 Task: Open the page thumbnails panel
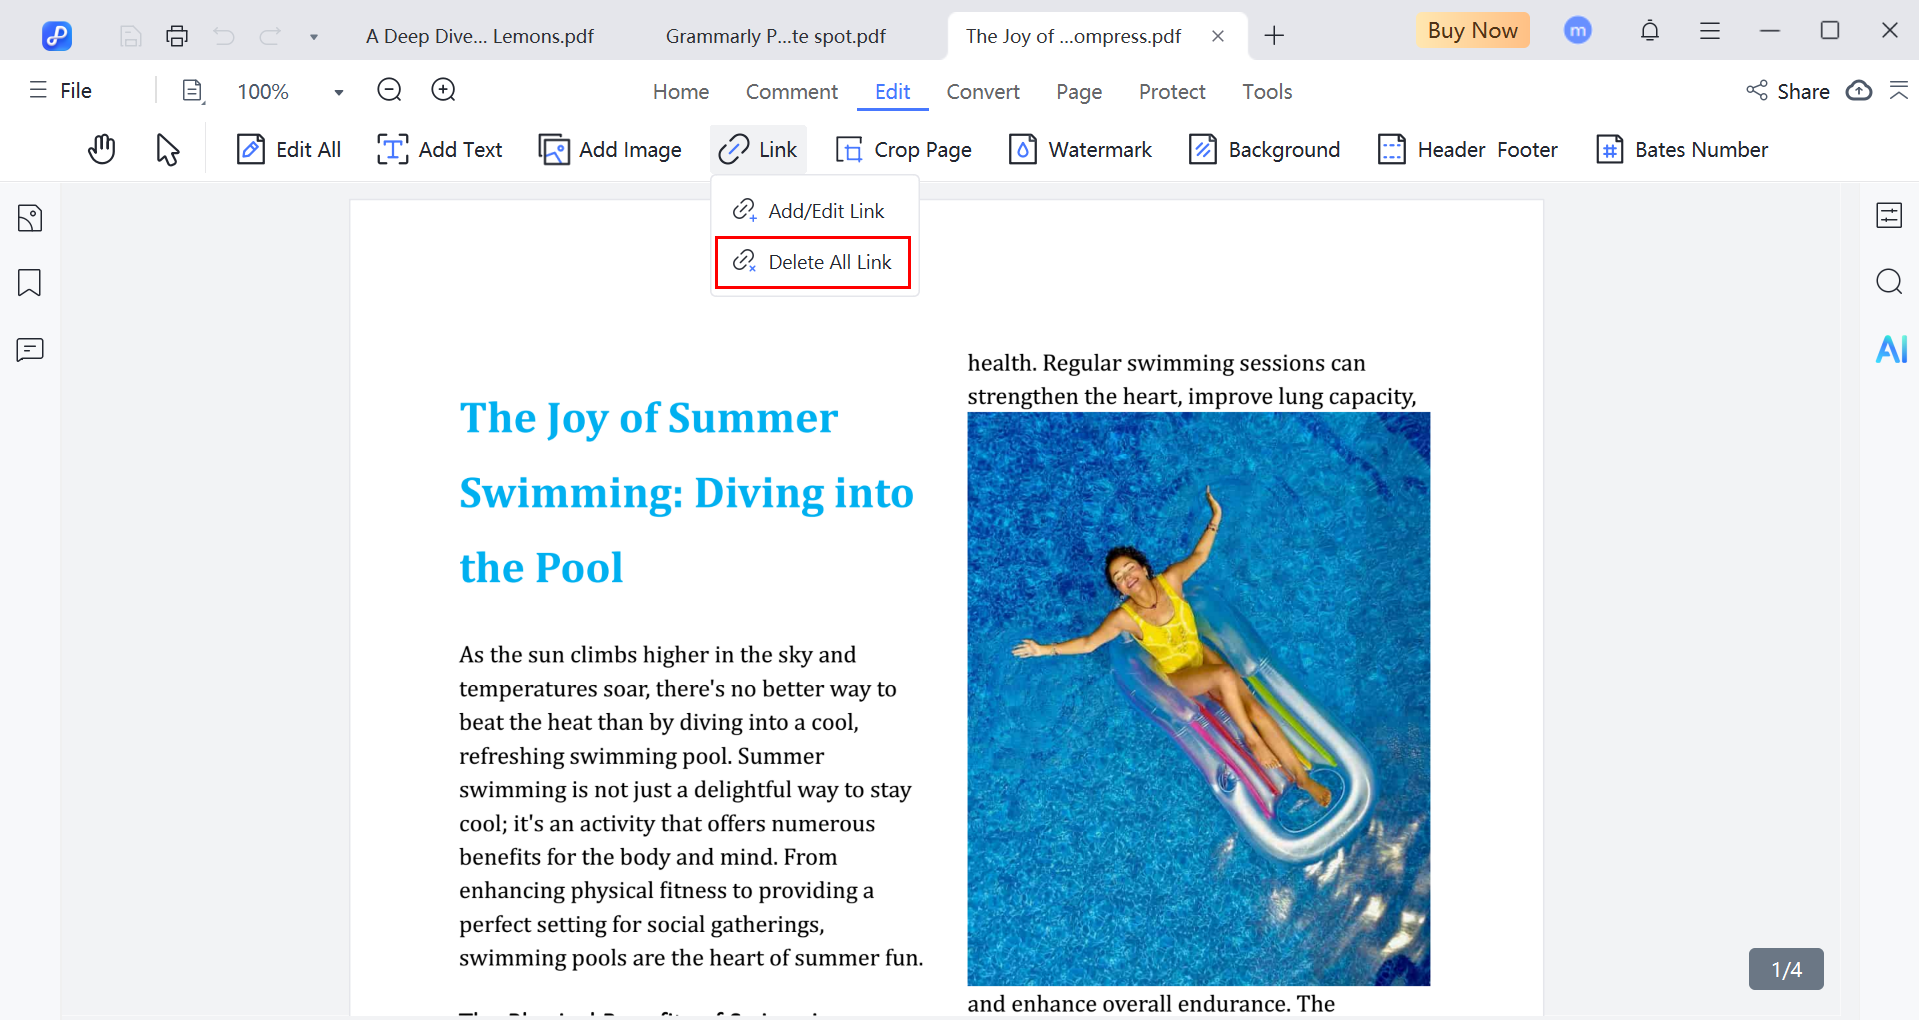click(x=30, y=218)
